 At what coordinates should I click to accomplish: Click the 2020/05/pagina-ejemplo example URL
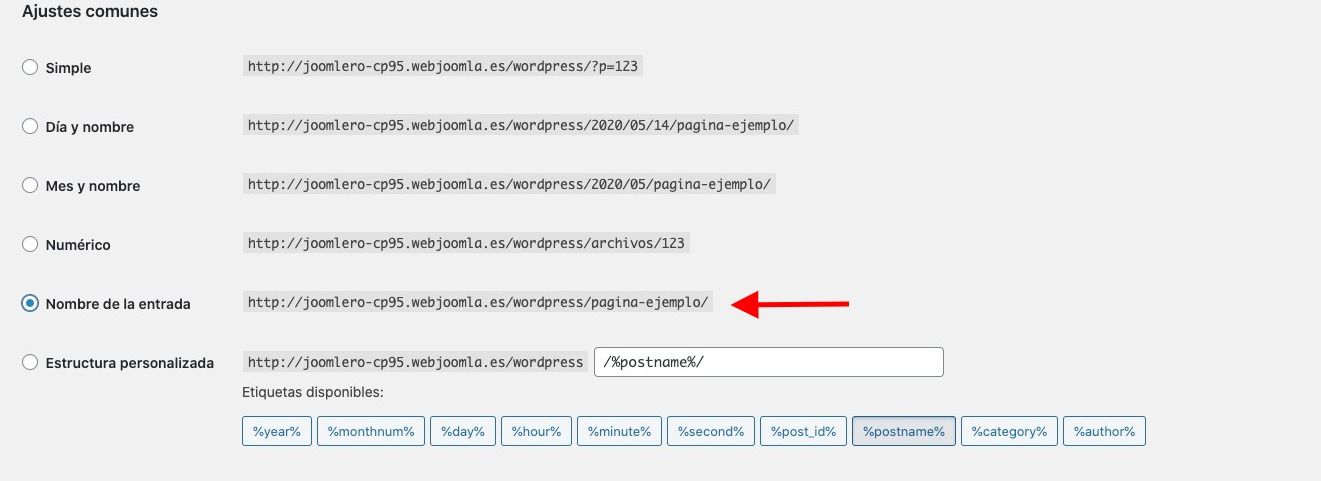pyautogui.click(x=509, y=185)
